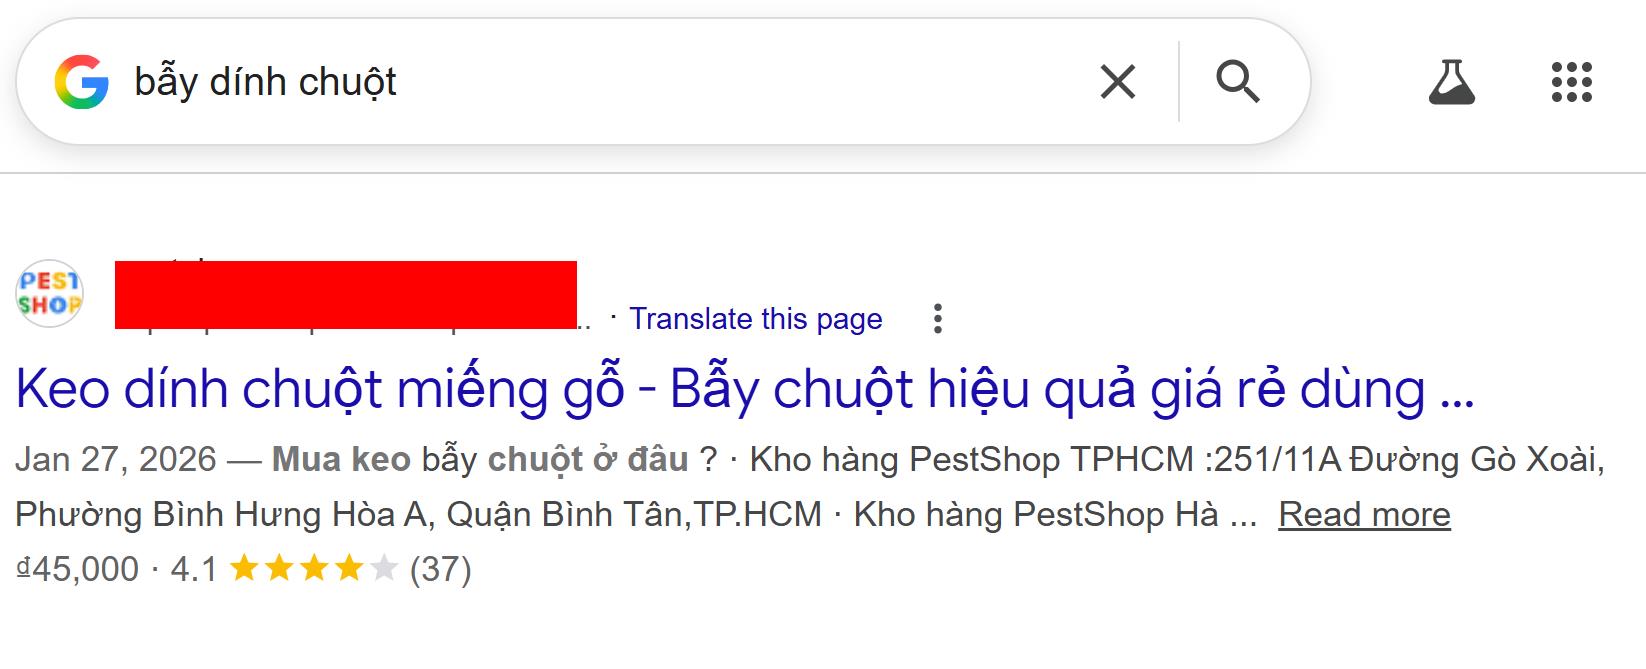Open 'Keo dính chuột miếng gỗ' result title
The width and height of the screenshot is (1646, 669).
pyautogui.click(x=745, y=389)
